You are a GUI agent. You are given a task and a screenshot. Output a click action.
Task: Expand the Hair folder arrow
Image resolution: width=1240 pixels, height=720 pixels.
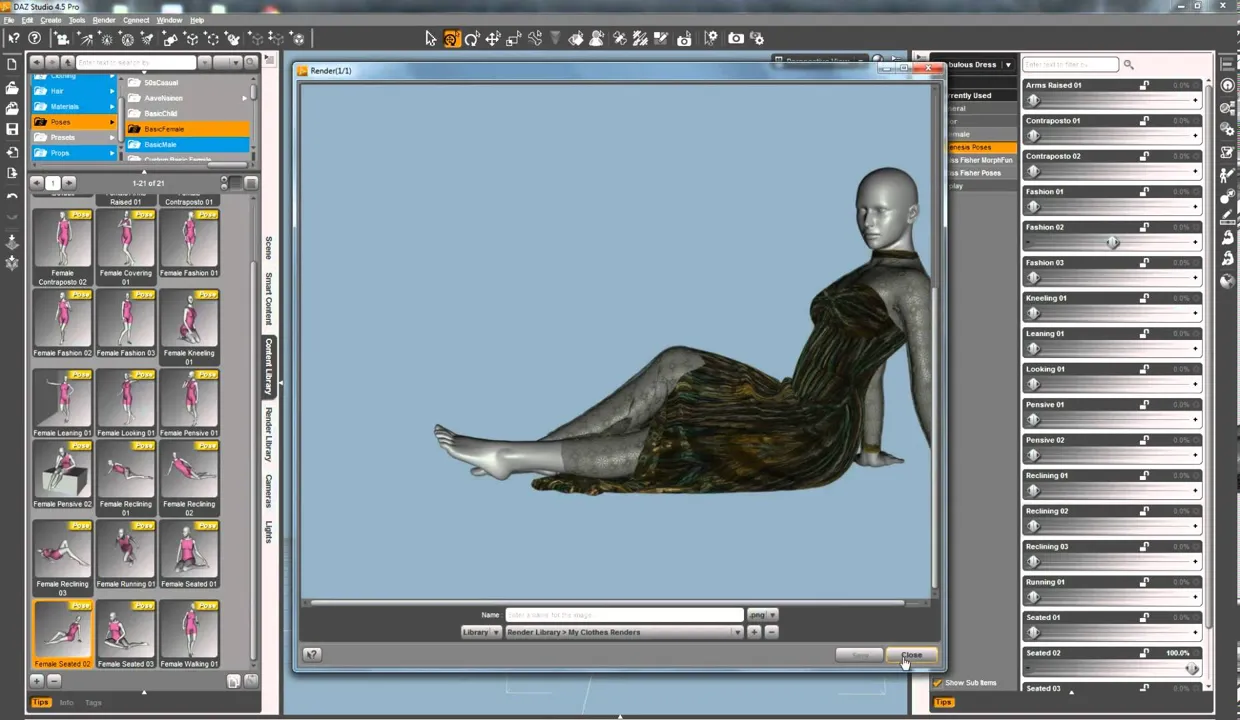112,91
